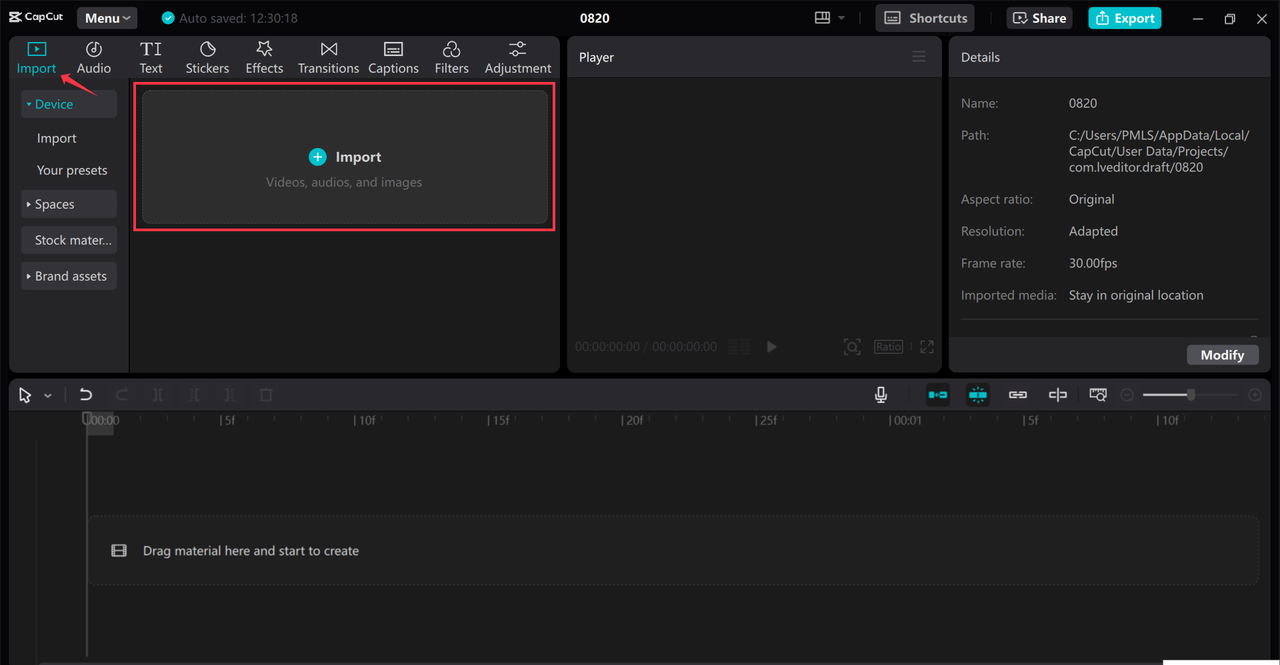The image size is (1280, 665).
Task: Click the Share button
Action: tap(1040, 18)
